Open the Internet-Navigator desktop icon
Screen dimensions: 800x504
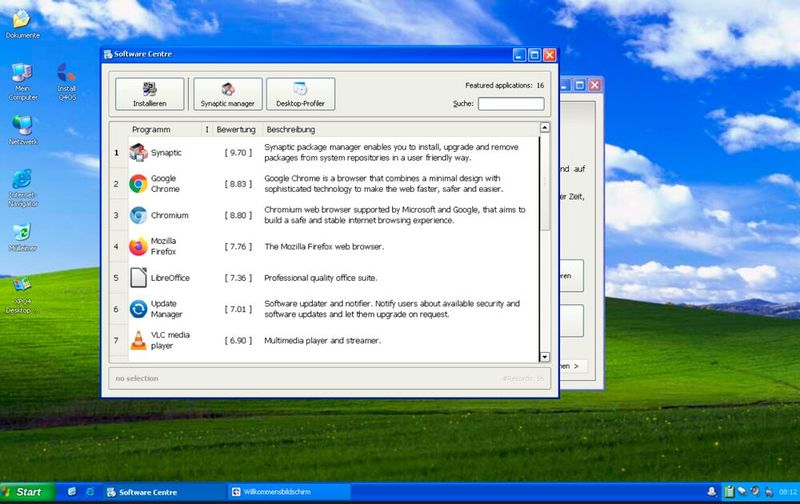[x=22, y=188]
